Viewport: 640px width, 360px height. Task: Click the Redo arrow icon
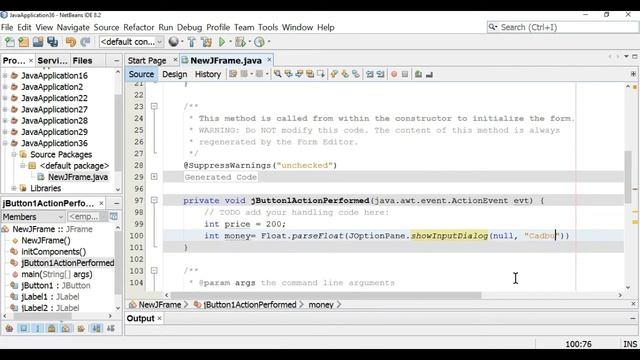coord(85,42)
